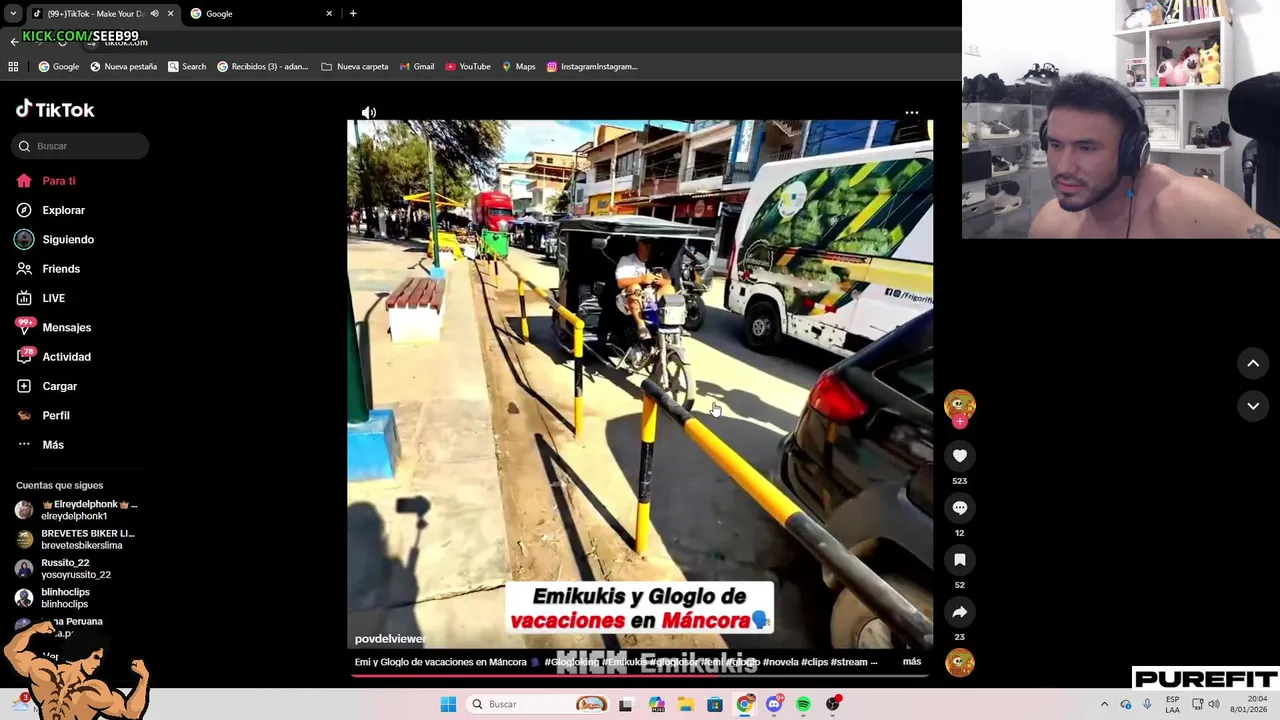Open Chrome from the taskbar
Image resolution: width=1280 pixels, height=720 pixels.
coord(745,704)
